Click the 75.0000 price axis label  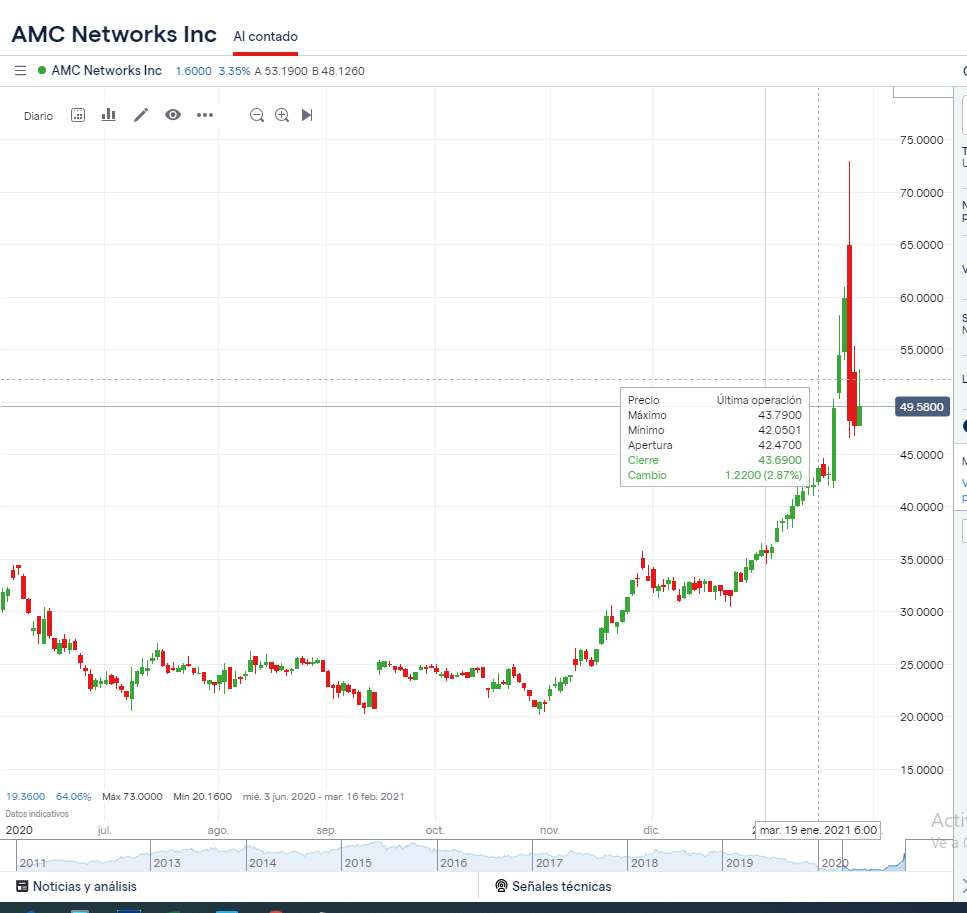click(x=921, y=140)
